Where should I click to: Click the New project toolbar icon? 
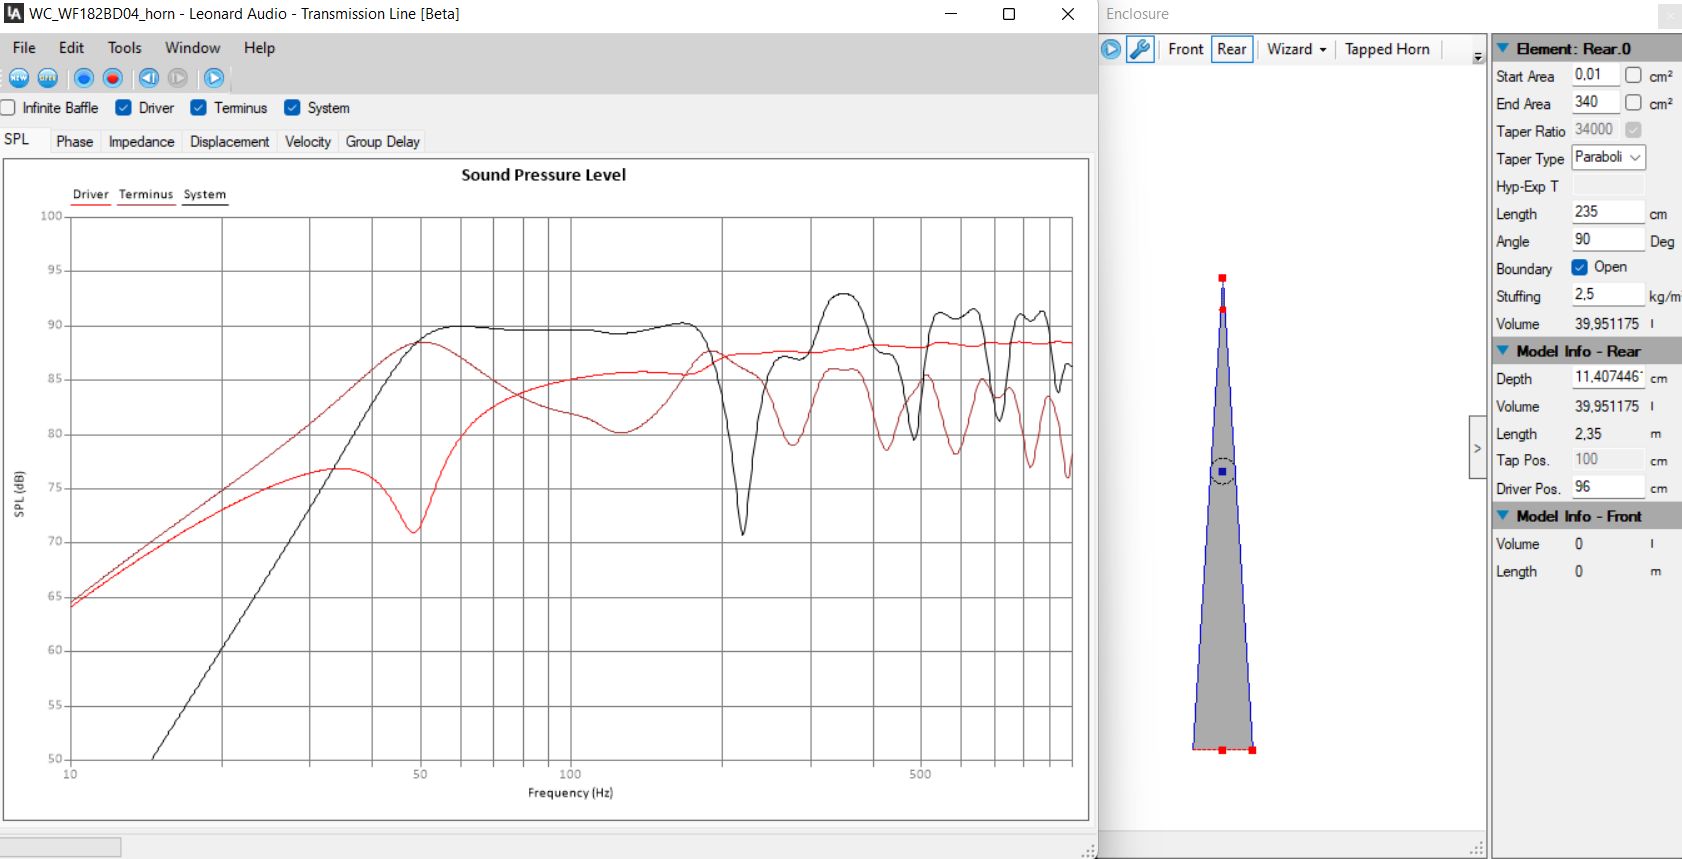coord(19,78)
